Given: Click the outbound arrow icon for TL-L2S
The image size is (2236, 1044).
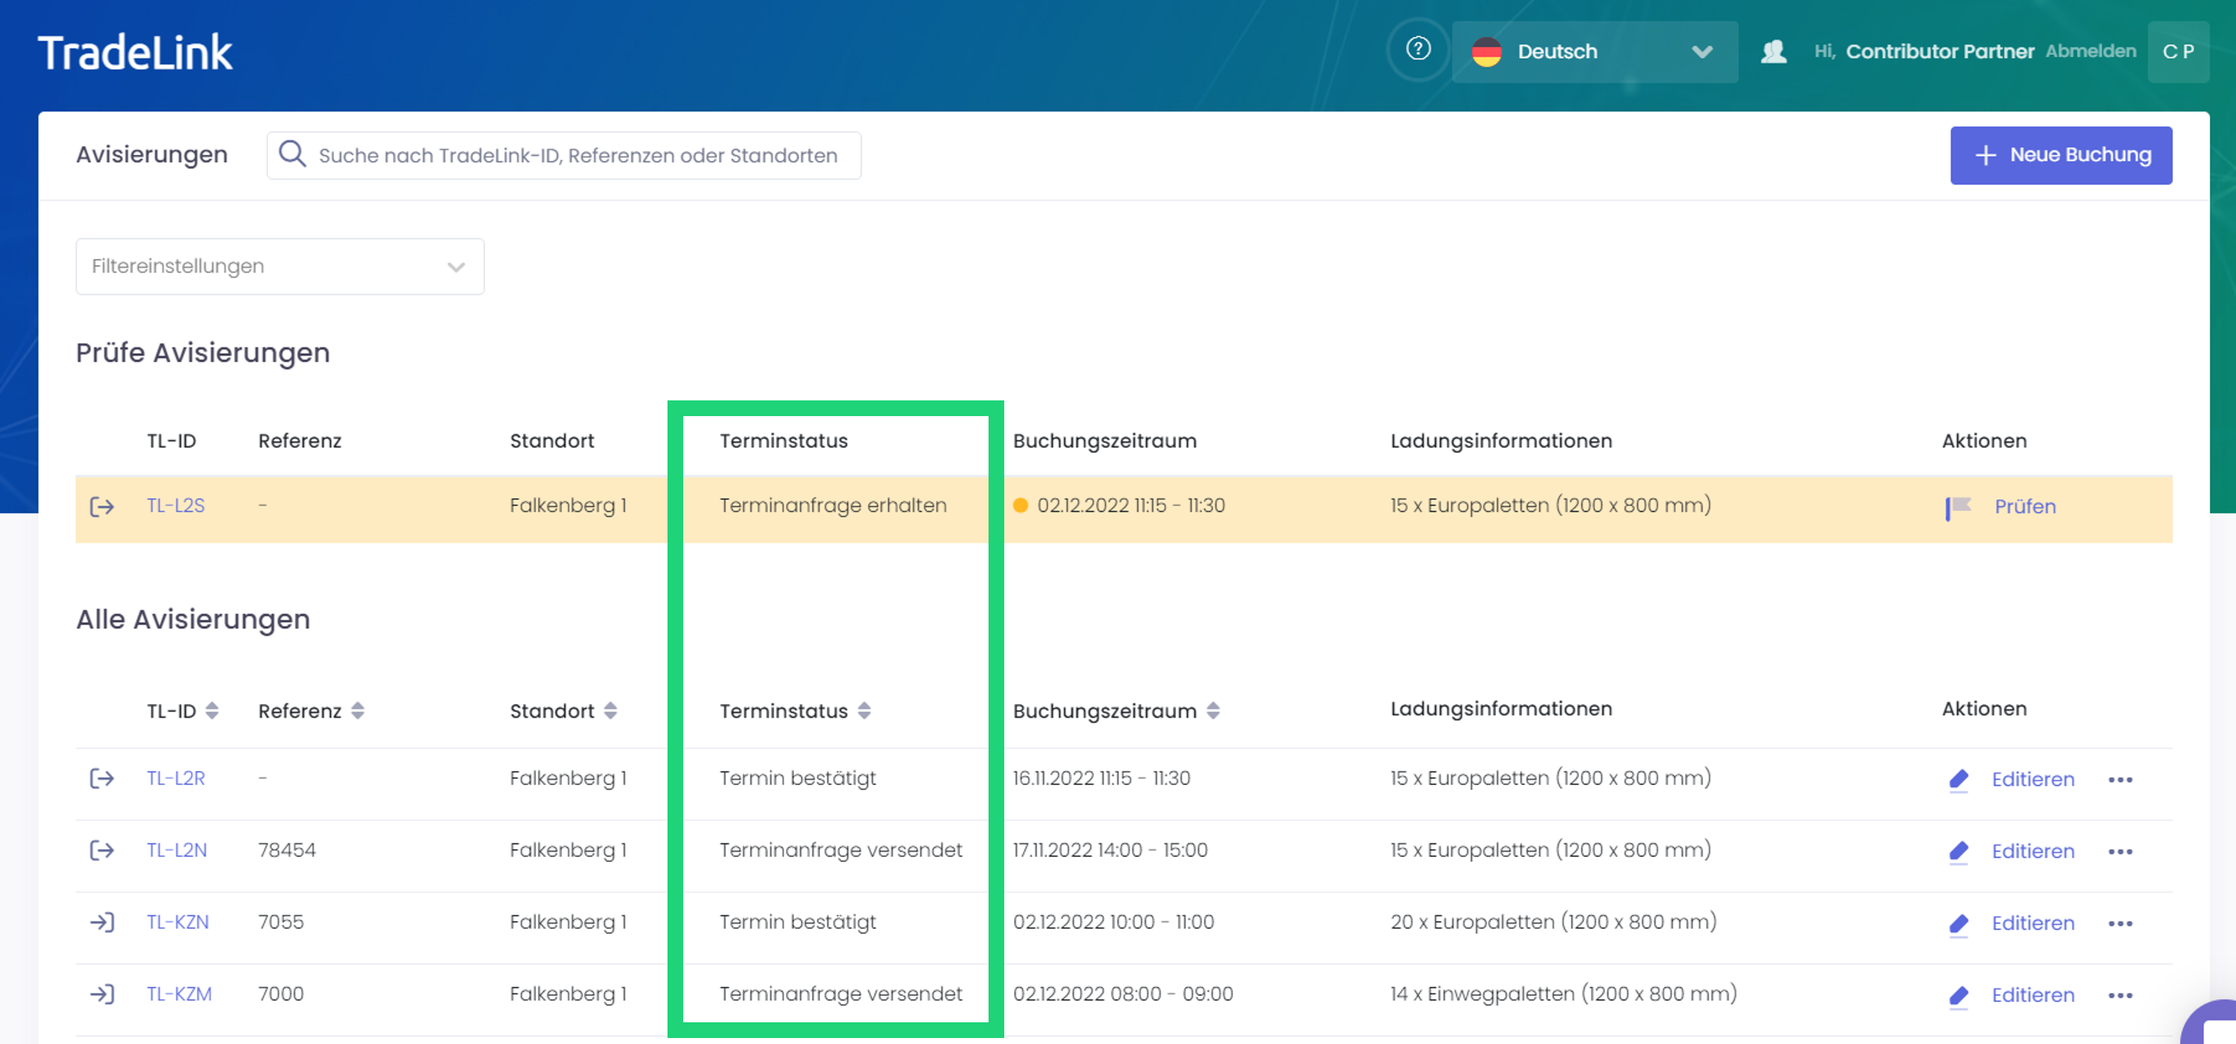Looking at the screenshot, I should [102, 506].
